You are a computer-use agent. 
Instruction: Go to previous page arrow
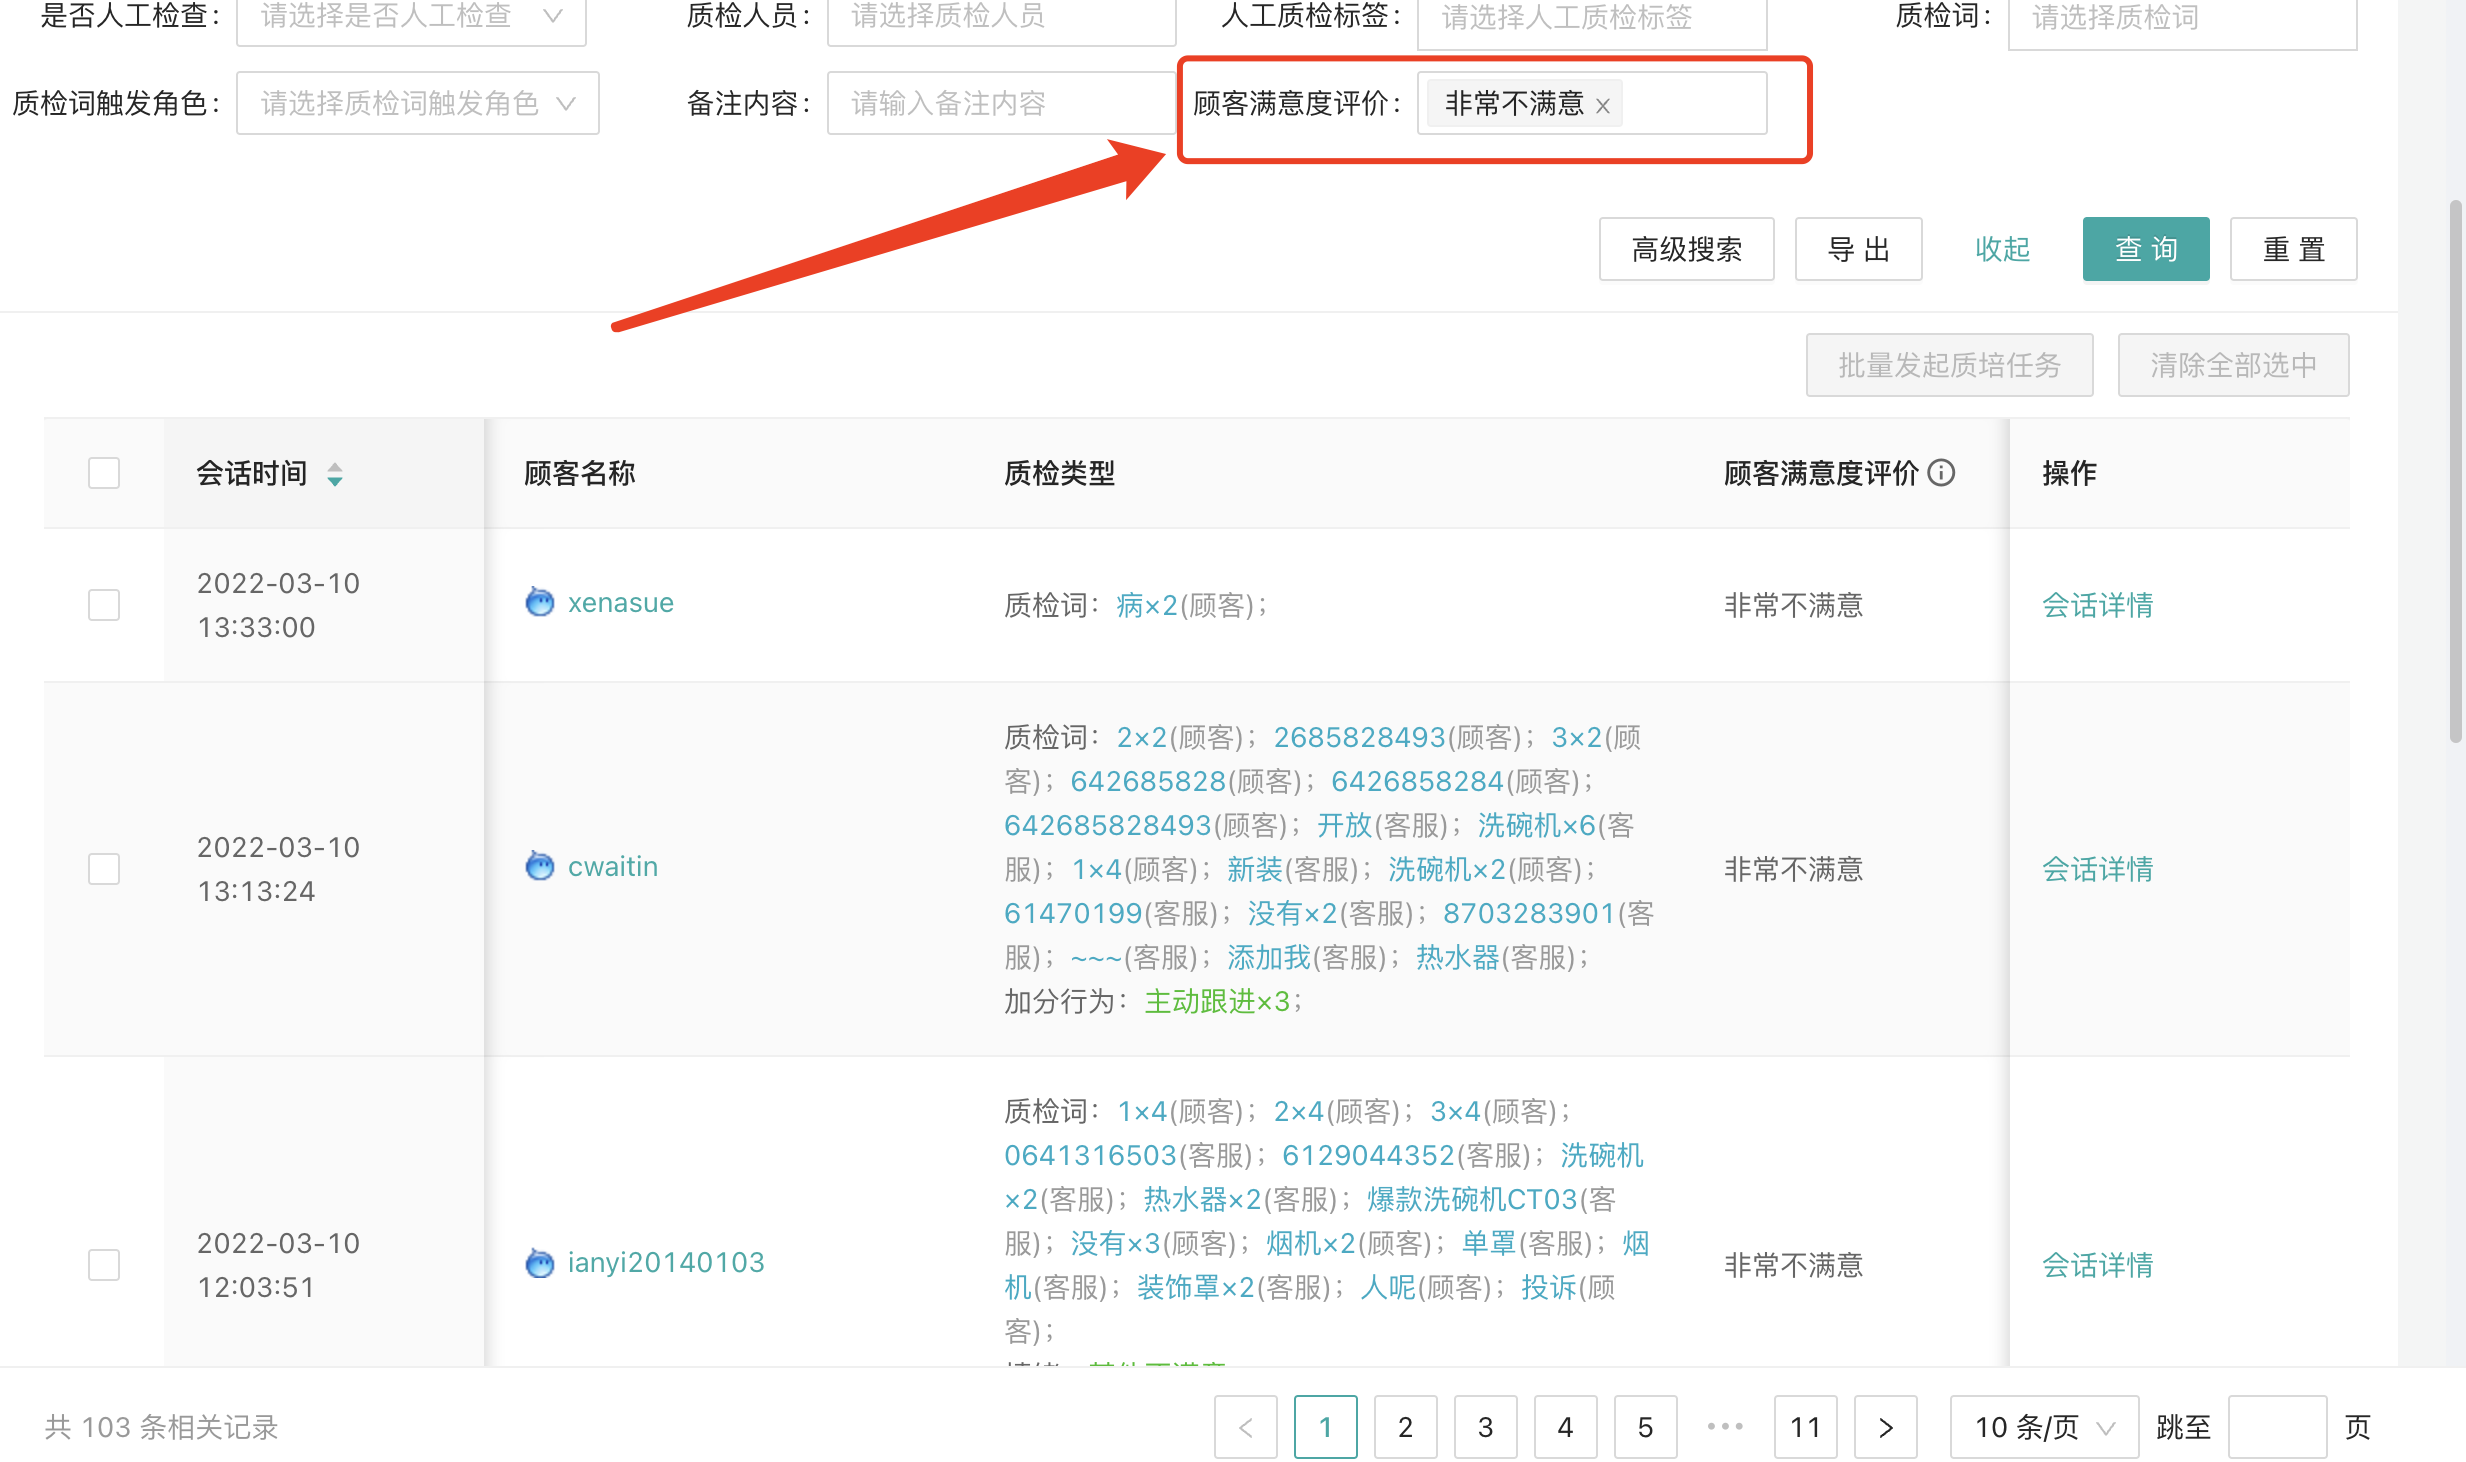tap(1245, 1427)
